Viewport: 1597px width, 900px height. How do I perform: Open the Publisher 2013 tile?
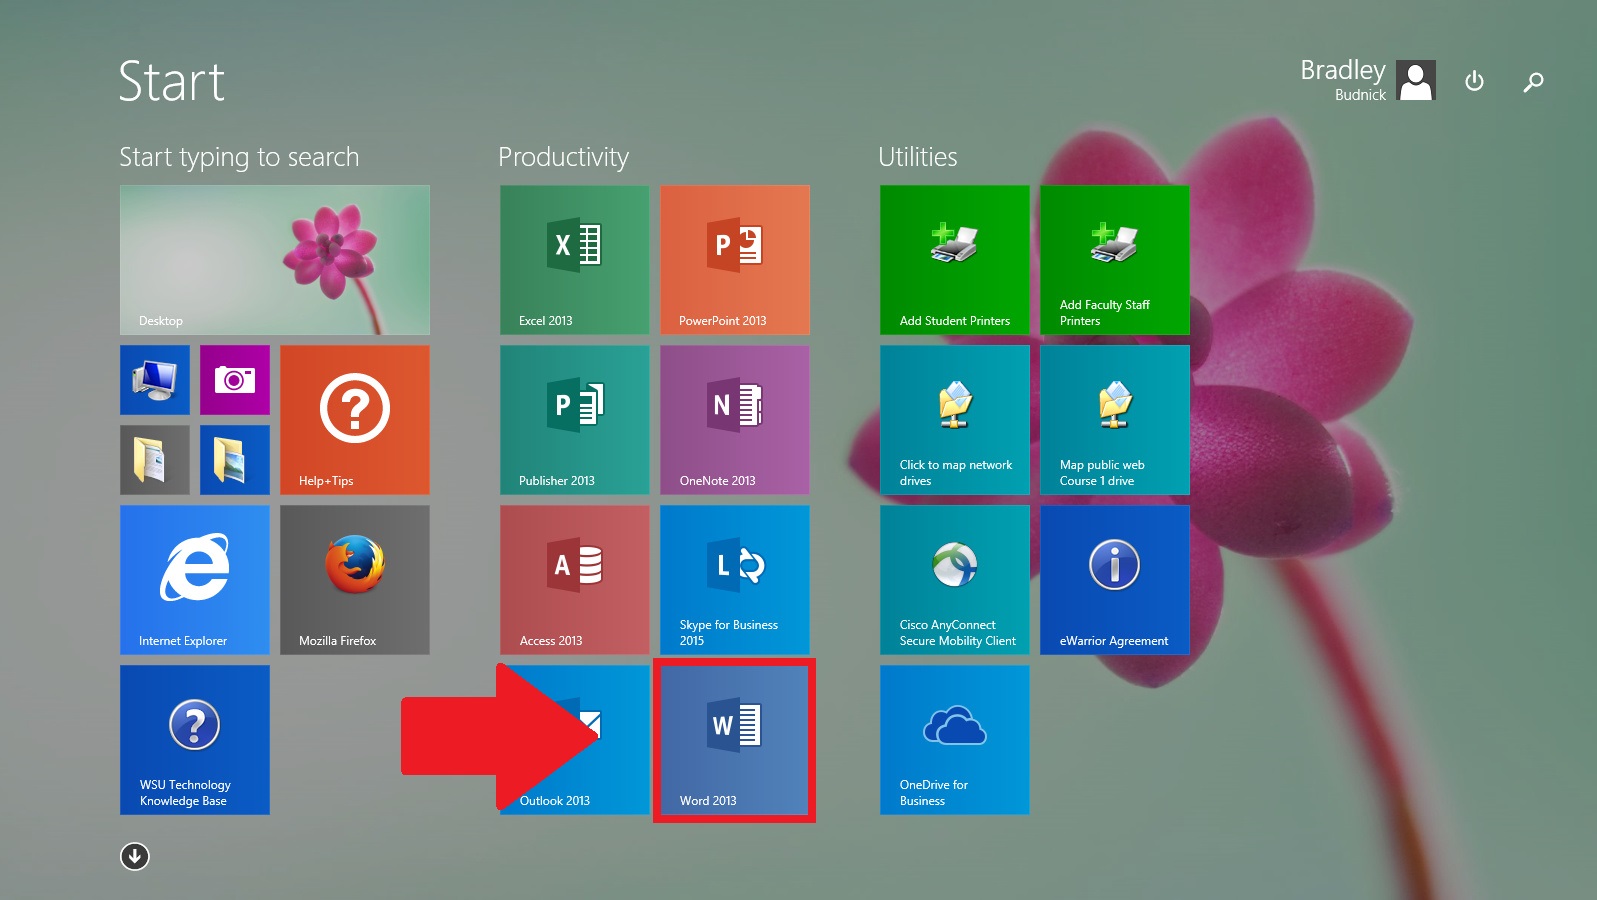(574, 419)
